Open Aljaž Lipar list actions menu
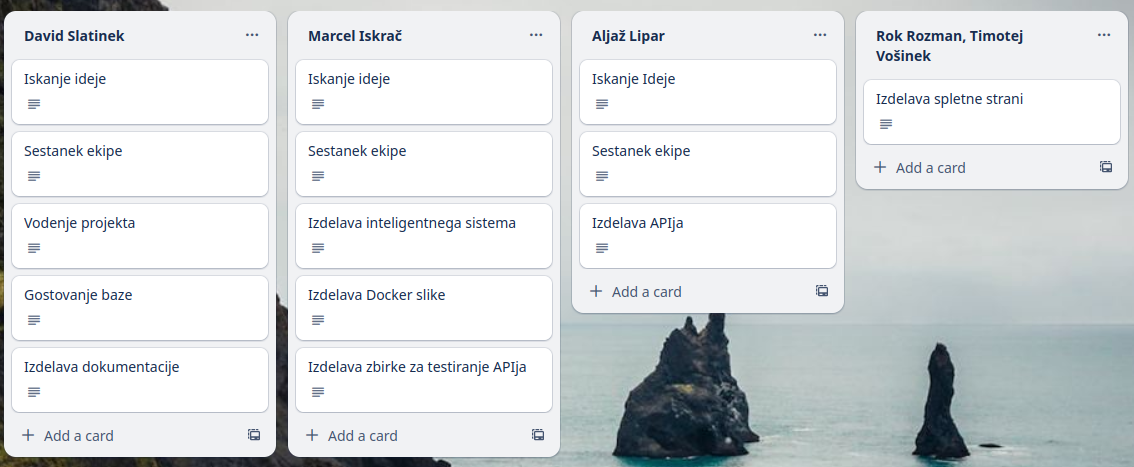Screen dimensions: 1134x467 click(x=820, y=35)
